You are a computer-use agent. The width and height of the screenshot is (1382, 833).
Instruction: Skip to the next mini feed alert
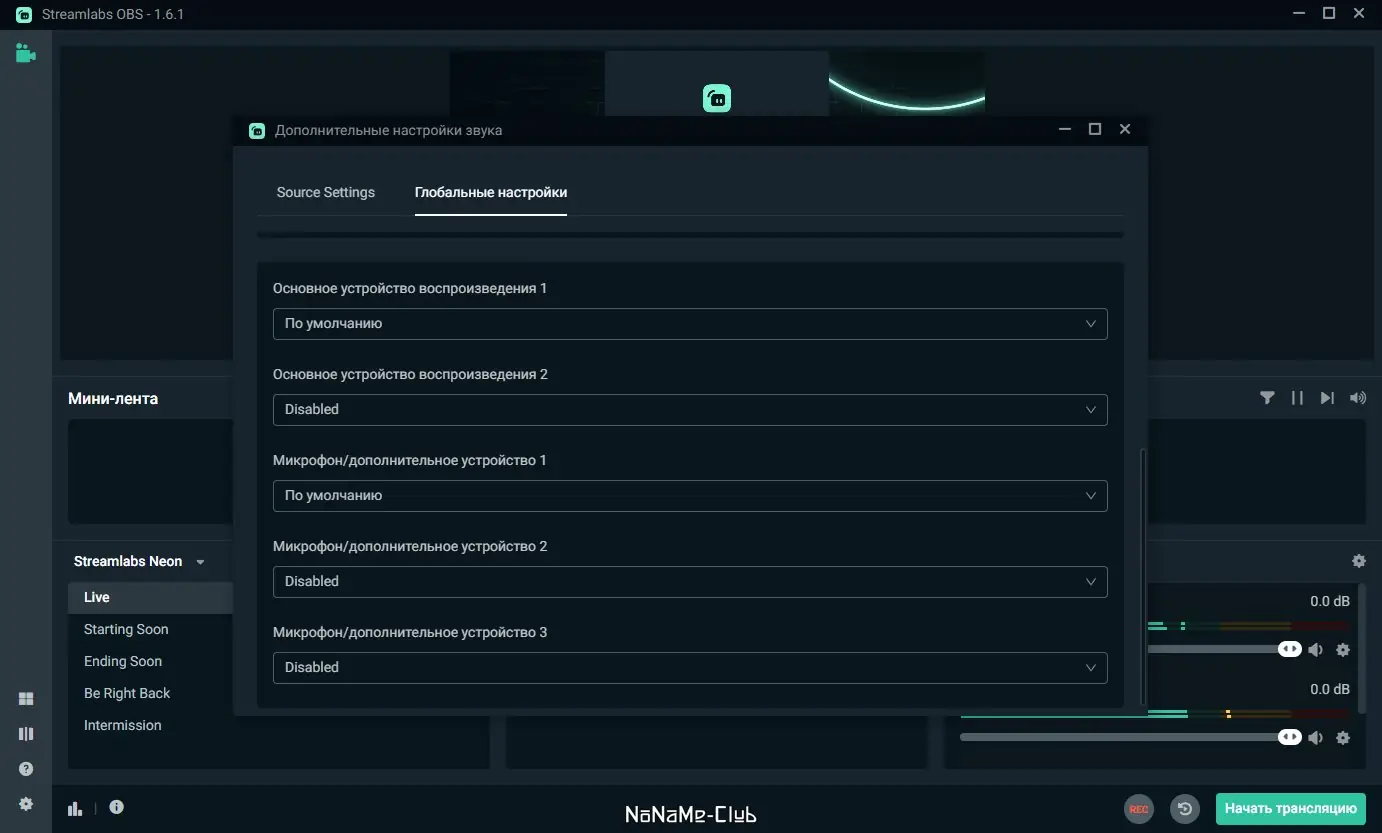tap(1327, 398)
